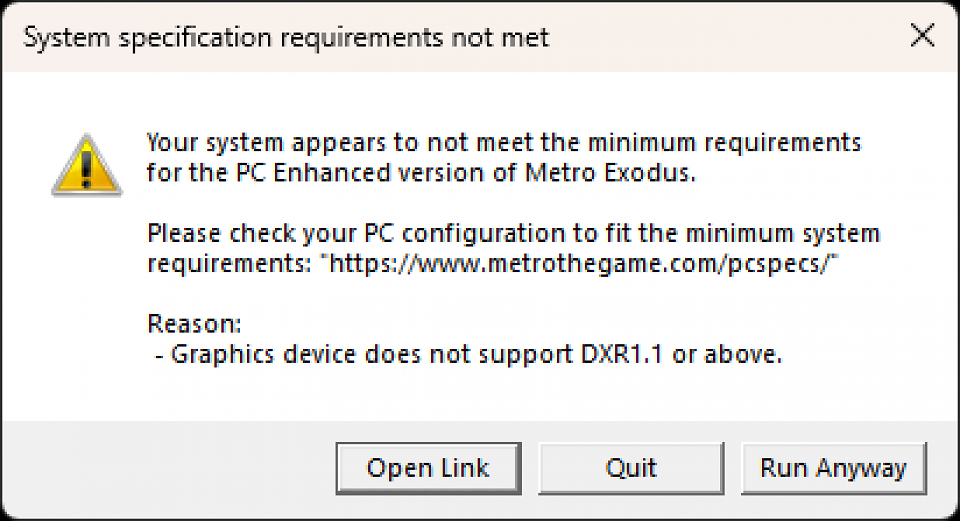The image size is (960, 521).
Task: Click the dialog title 'System specification requirements not met'
Action: click(286, 38)
